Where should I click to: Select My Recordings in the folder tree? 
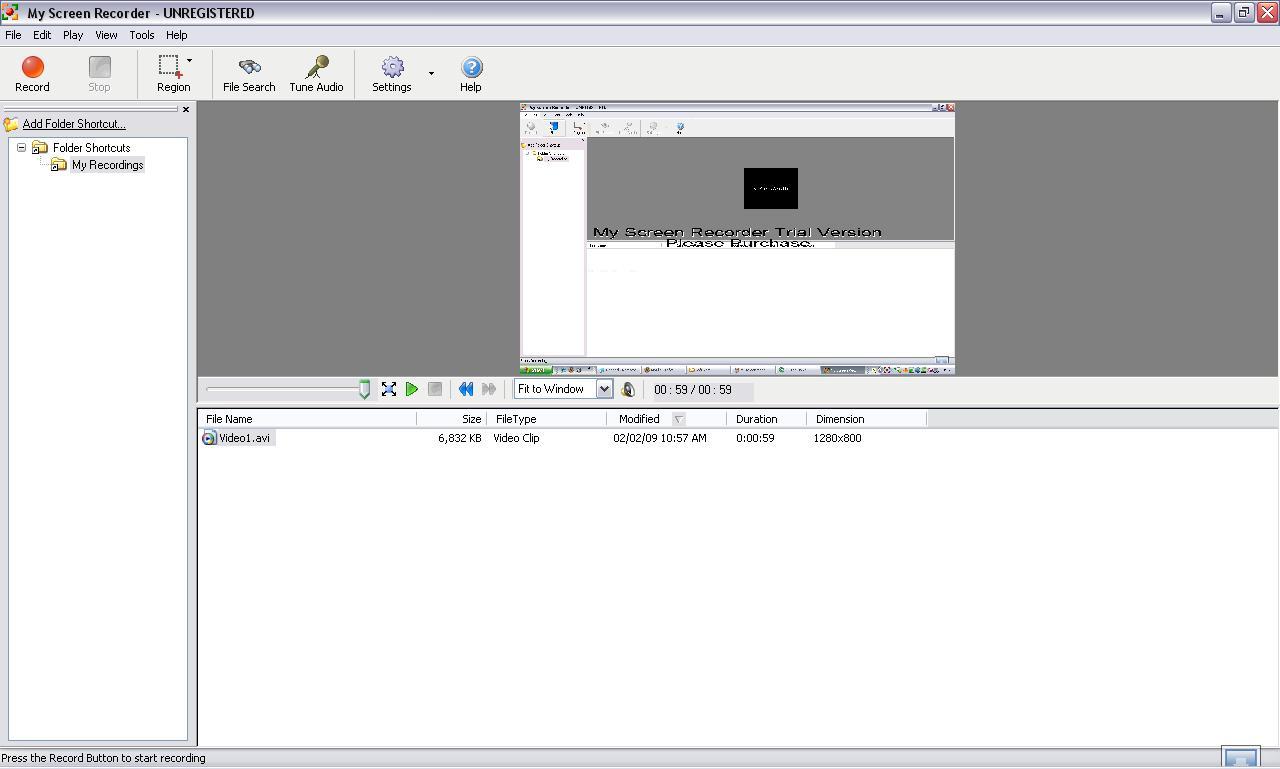coord(107,164)
